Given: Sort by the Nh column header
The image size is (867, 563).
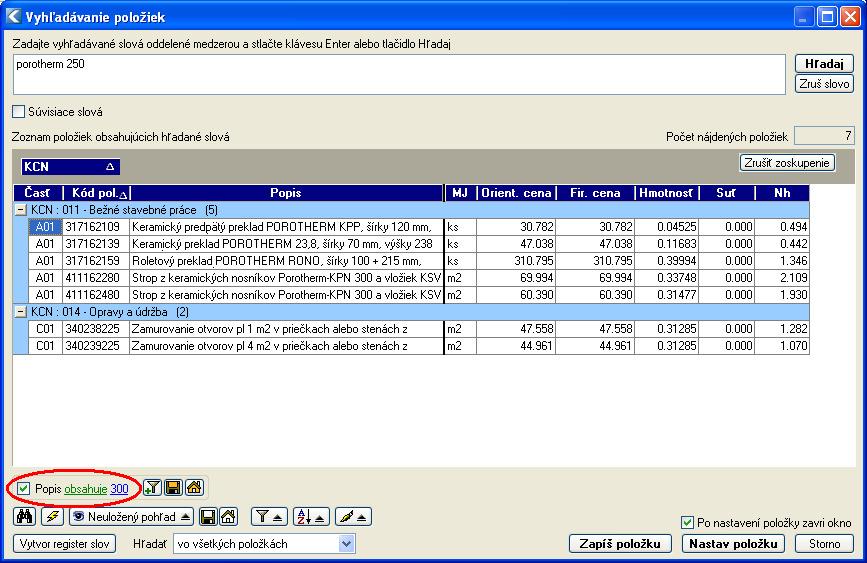Looking at the screenshot, I should (x=782, y=193).
